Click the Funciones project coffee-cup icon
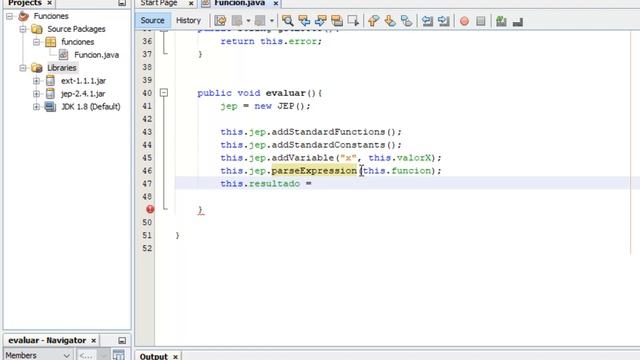The image size is (640, 360). pos(24,16)
